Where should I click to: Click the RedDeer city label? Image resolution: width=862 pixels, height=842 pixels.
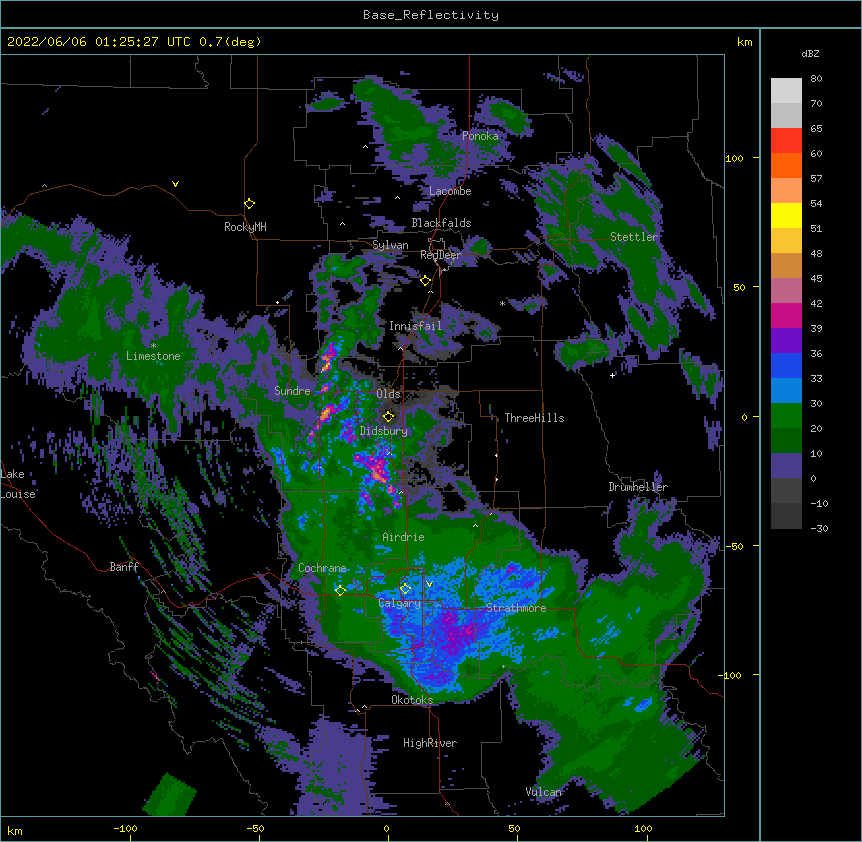440,255
